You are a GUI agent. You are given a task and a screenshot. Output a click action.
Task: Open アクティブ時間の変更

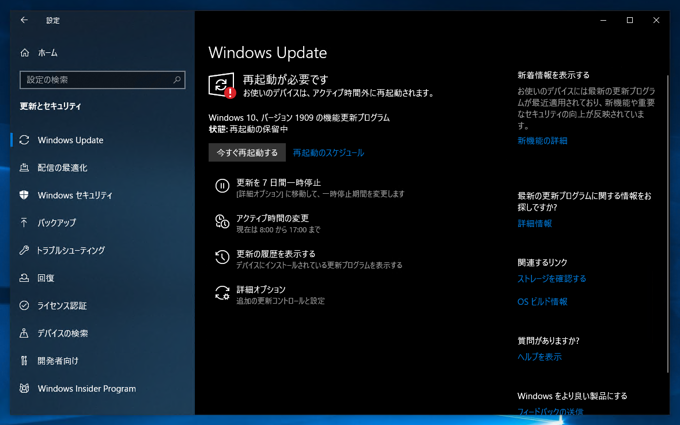point(272,218)
